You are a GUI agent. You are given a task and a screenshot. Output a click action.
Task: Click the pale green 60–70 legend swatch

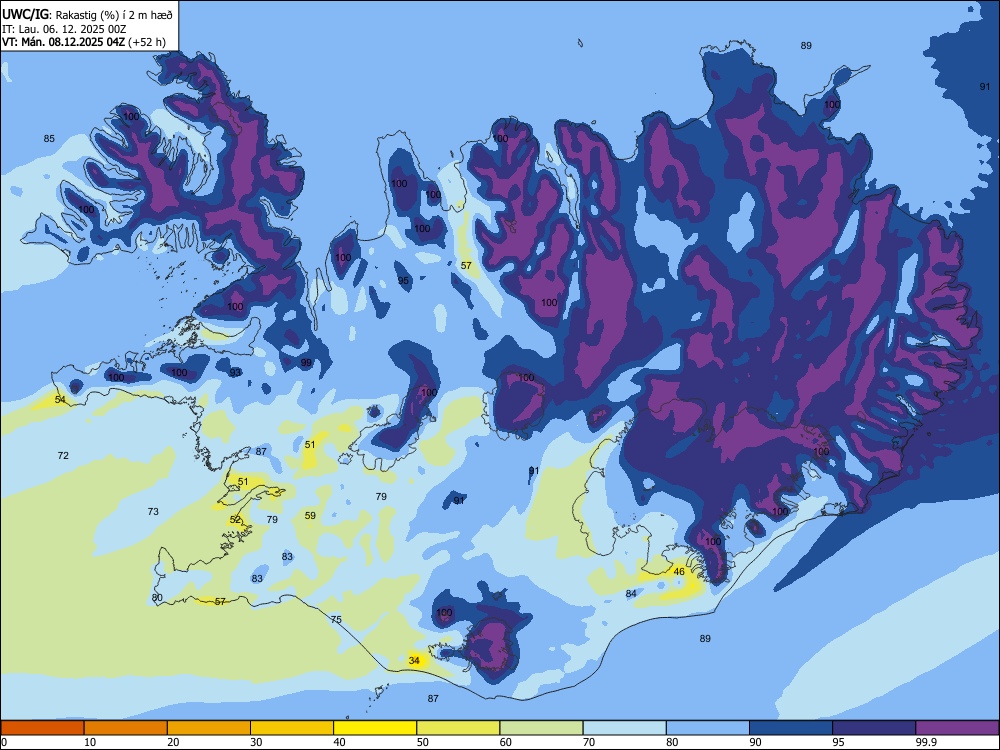pyautogui.click(x=541, y=728)
